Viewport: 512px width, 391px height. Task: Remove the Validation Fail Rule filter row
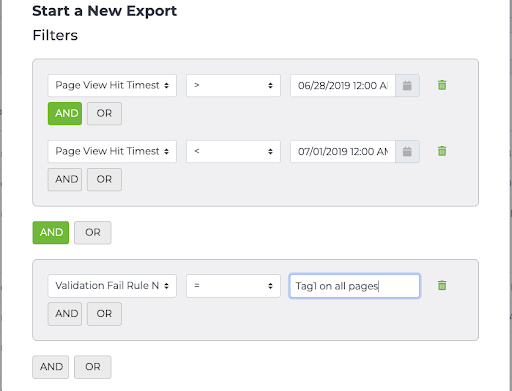click(x=442, y=286)
